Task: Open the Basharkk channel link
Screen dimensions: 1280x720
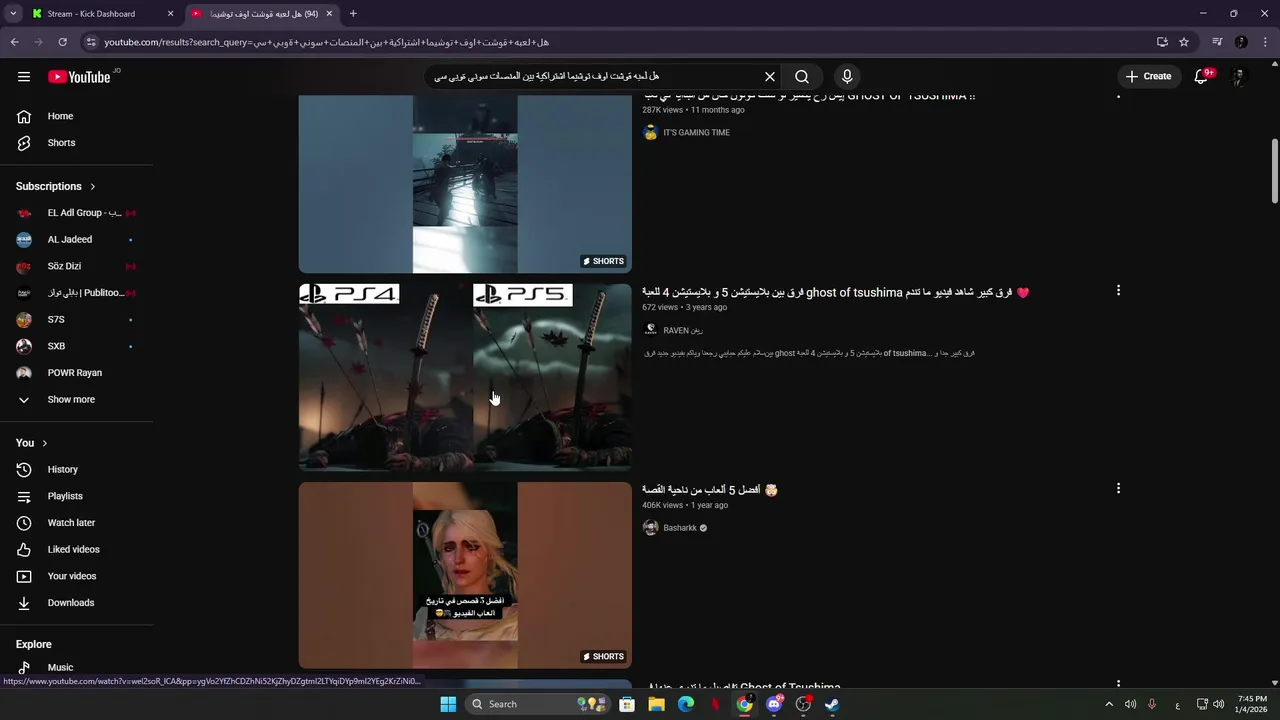Action: (680, 528)
